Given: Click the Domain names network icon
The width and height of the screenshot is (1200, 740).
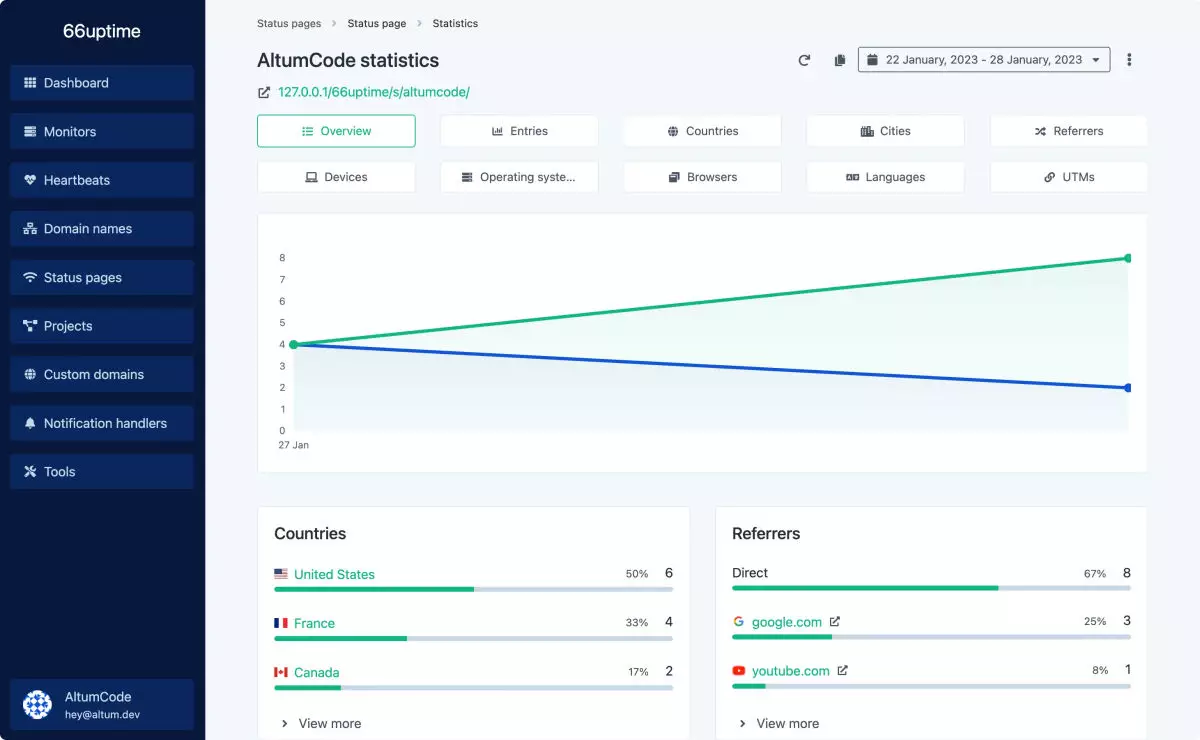Looking at the screenshot, I should pyautogui.click(x=30, y=229).
